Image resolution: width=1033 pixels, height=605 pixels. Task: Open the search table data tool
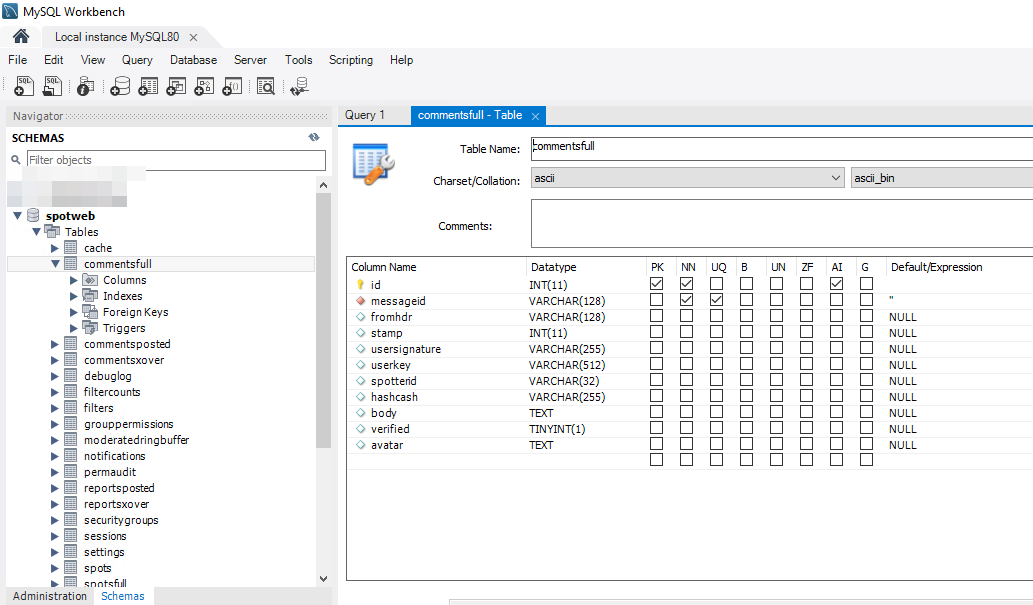265,86
